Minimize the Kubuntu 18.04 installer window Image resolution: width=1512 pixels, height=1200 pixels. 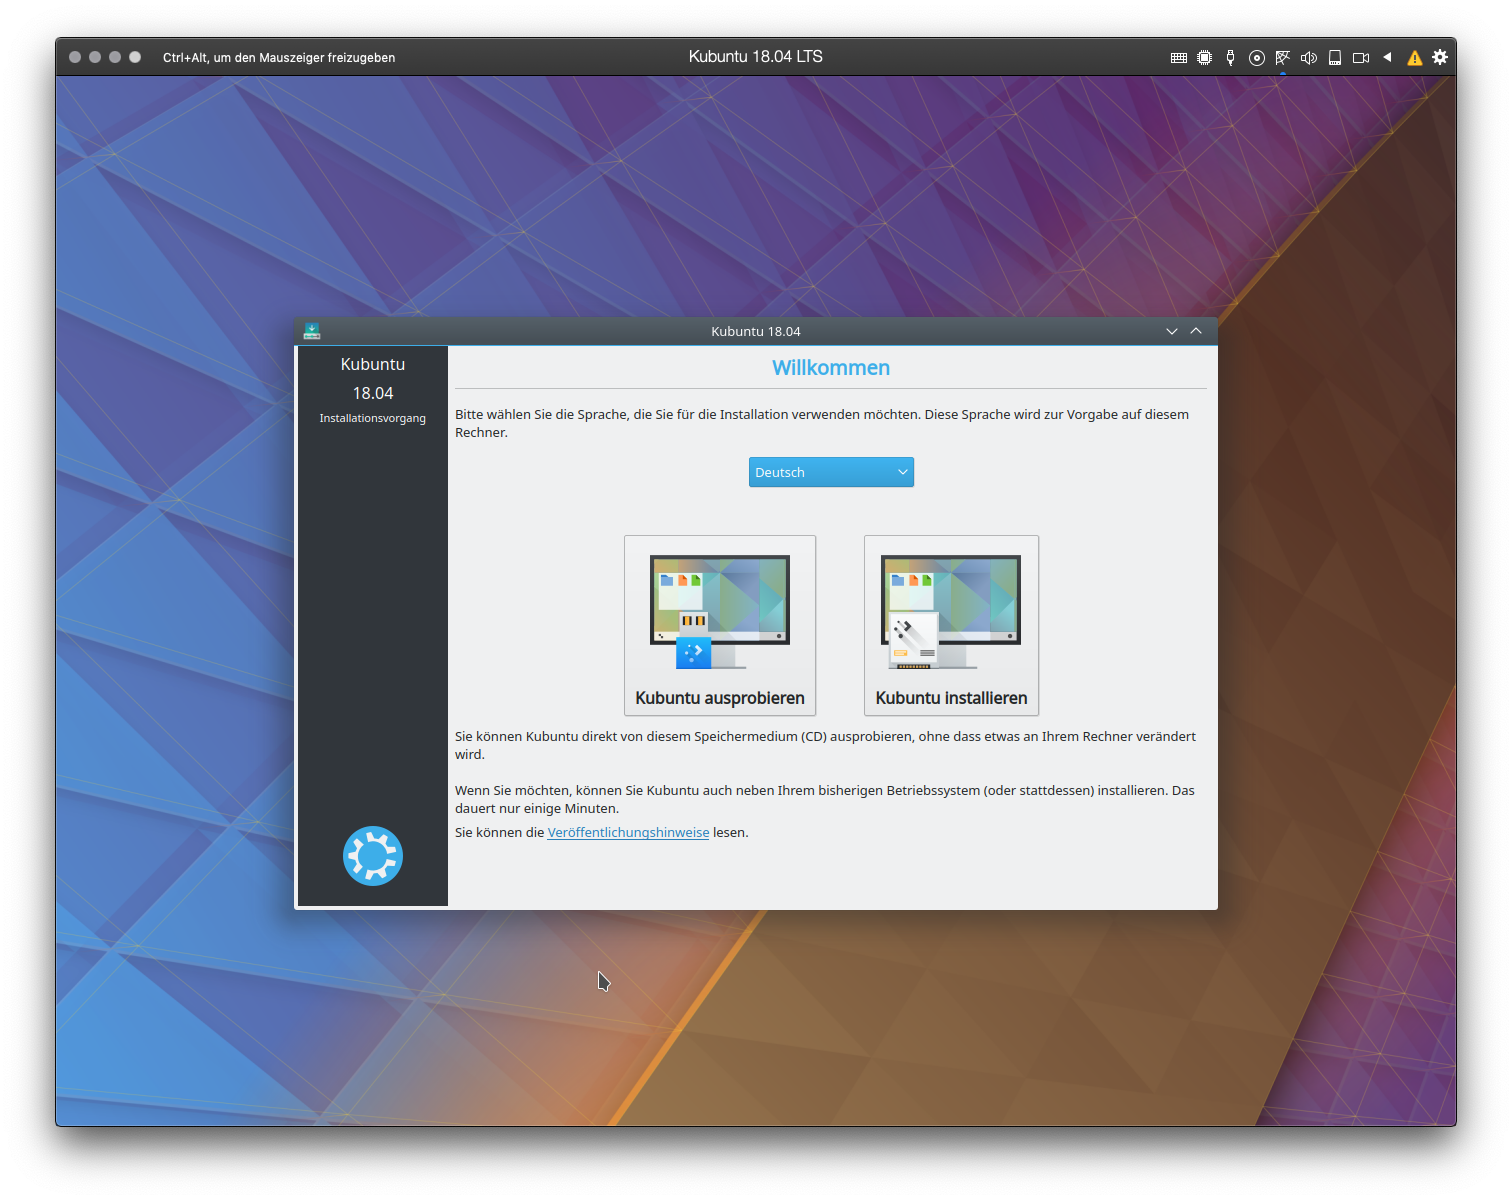[1172, 331]
